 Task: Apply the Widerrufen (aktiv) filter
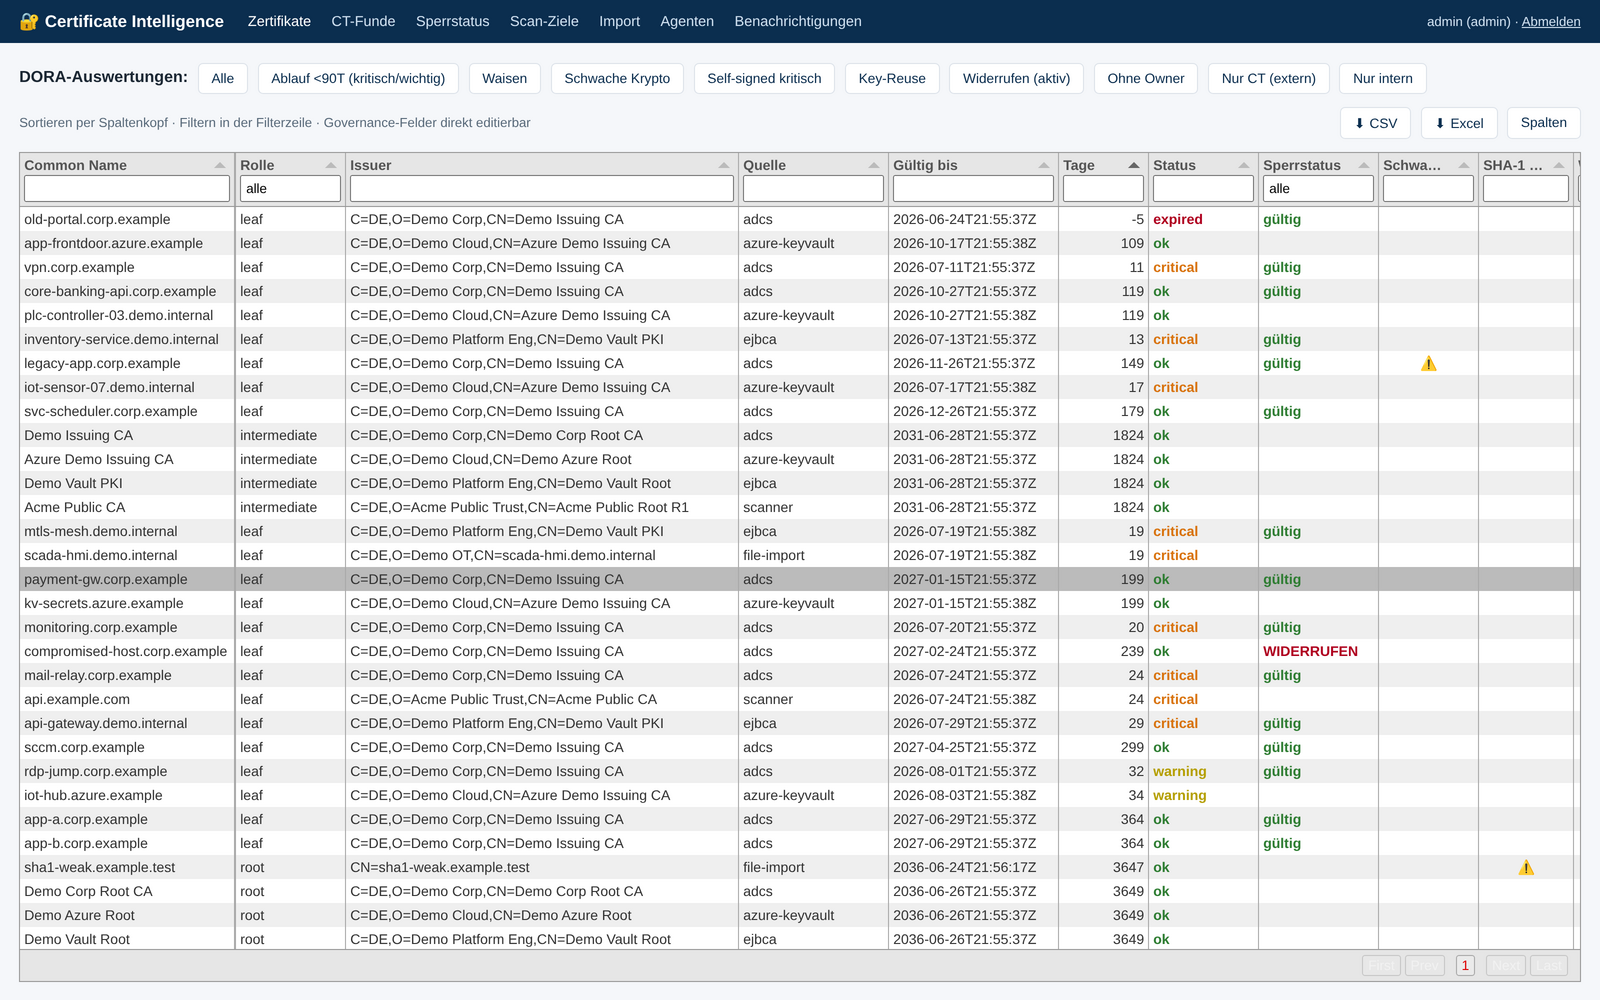[x=1016, y=78]
